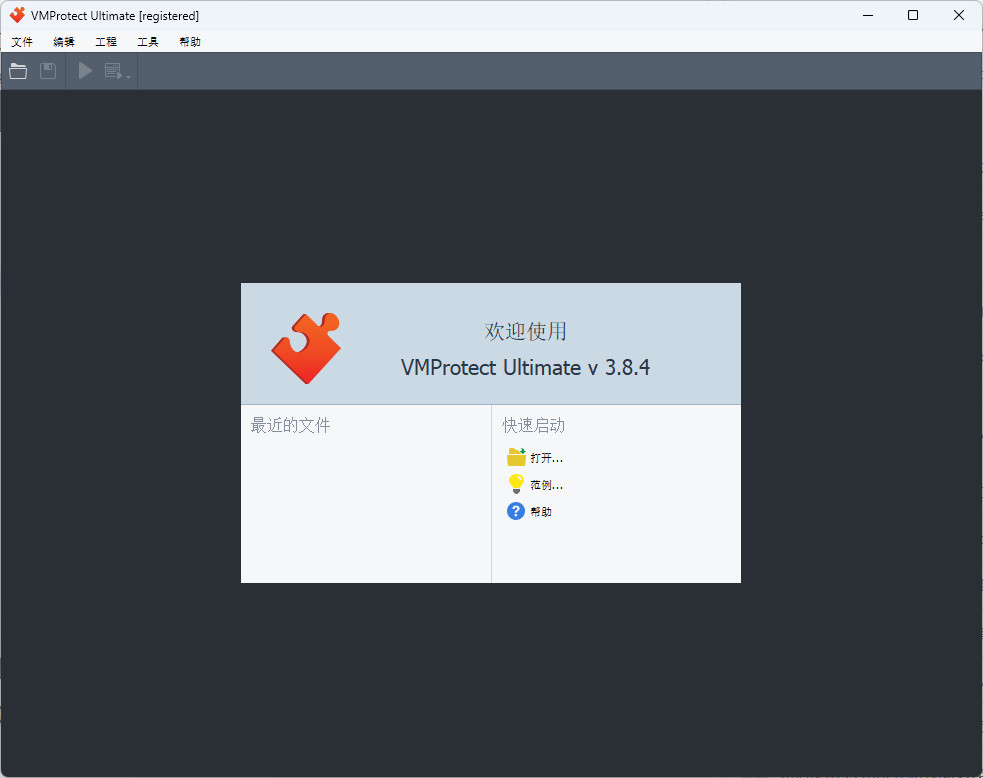983x778 pixels.
Task: Click the yellow folder icon beside 打开
Action: click(x=516, y=457)
